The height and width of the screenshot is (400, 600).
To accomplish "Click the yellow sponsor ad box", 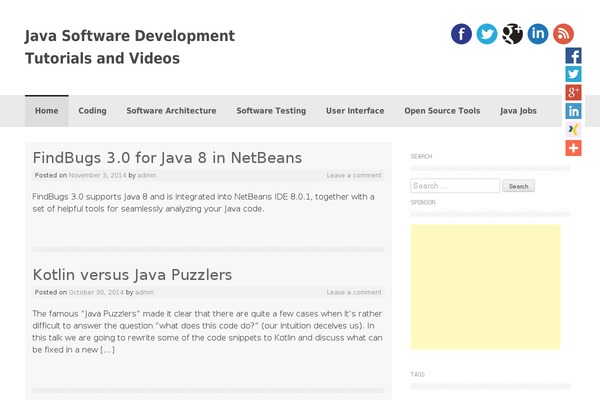I will [x=485, y=287].
